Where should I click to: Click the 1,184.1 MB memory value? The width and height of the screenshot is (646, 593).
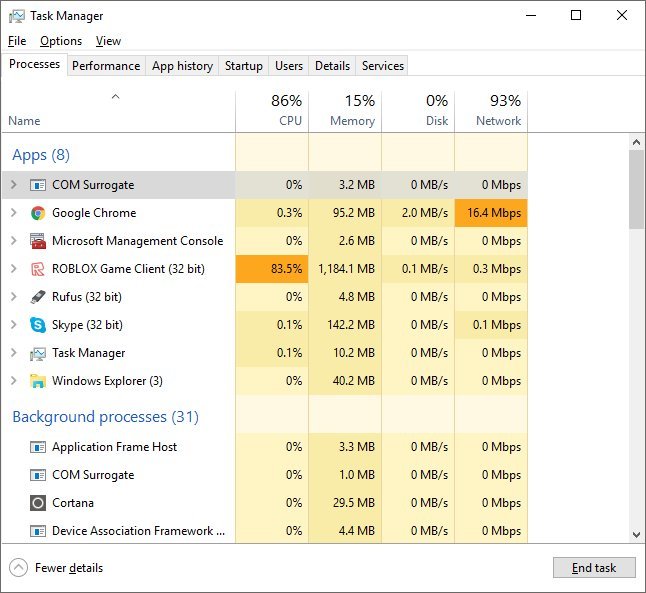pyautogui.click(x=346, y=269)
